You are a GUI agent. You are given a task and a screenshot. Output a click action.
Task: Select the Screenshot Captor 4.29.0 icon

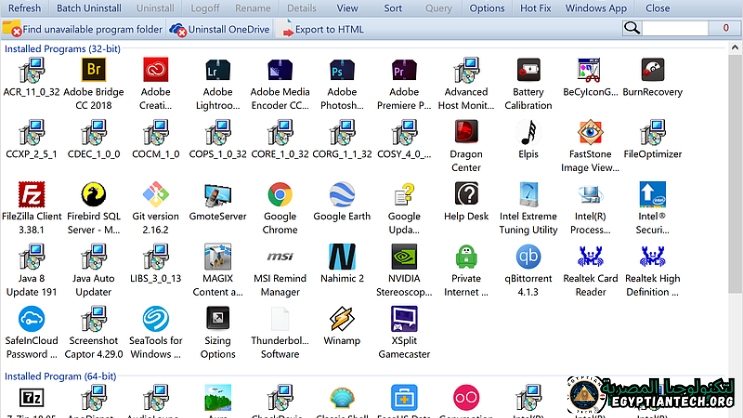93,318
